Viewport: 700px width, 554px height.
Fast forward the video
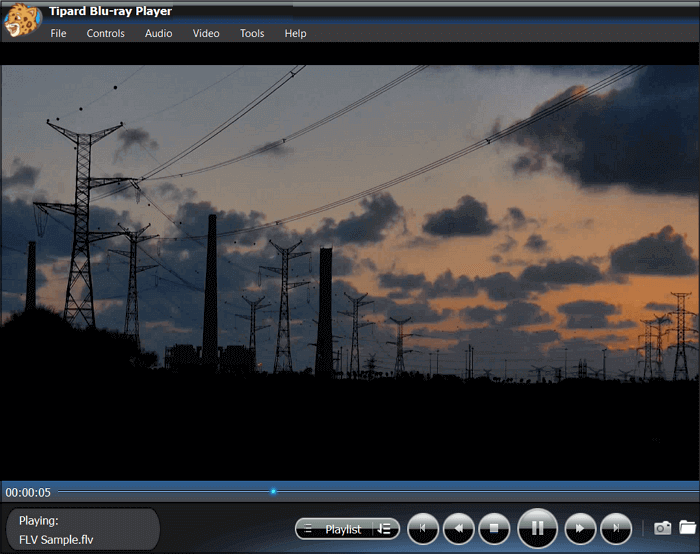[580, 529]
